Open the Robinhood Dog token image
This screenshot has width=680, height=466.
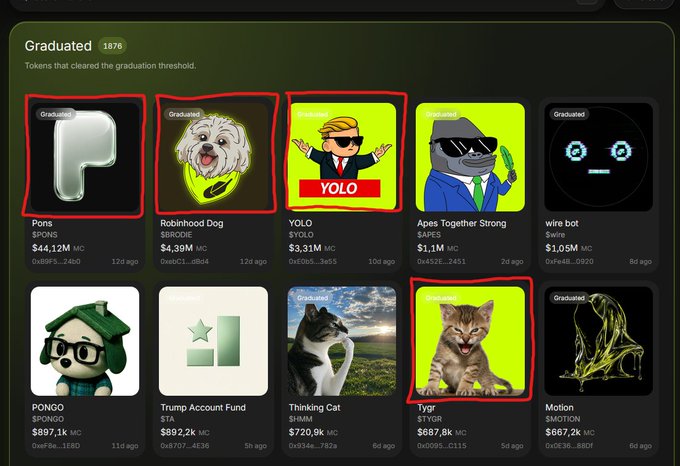point(213,157)
